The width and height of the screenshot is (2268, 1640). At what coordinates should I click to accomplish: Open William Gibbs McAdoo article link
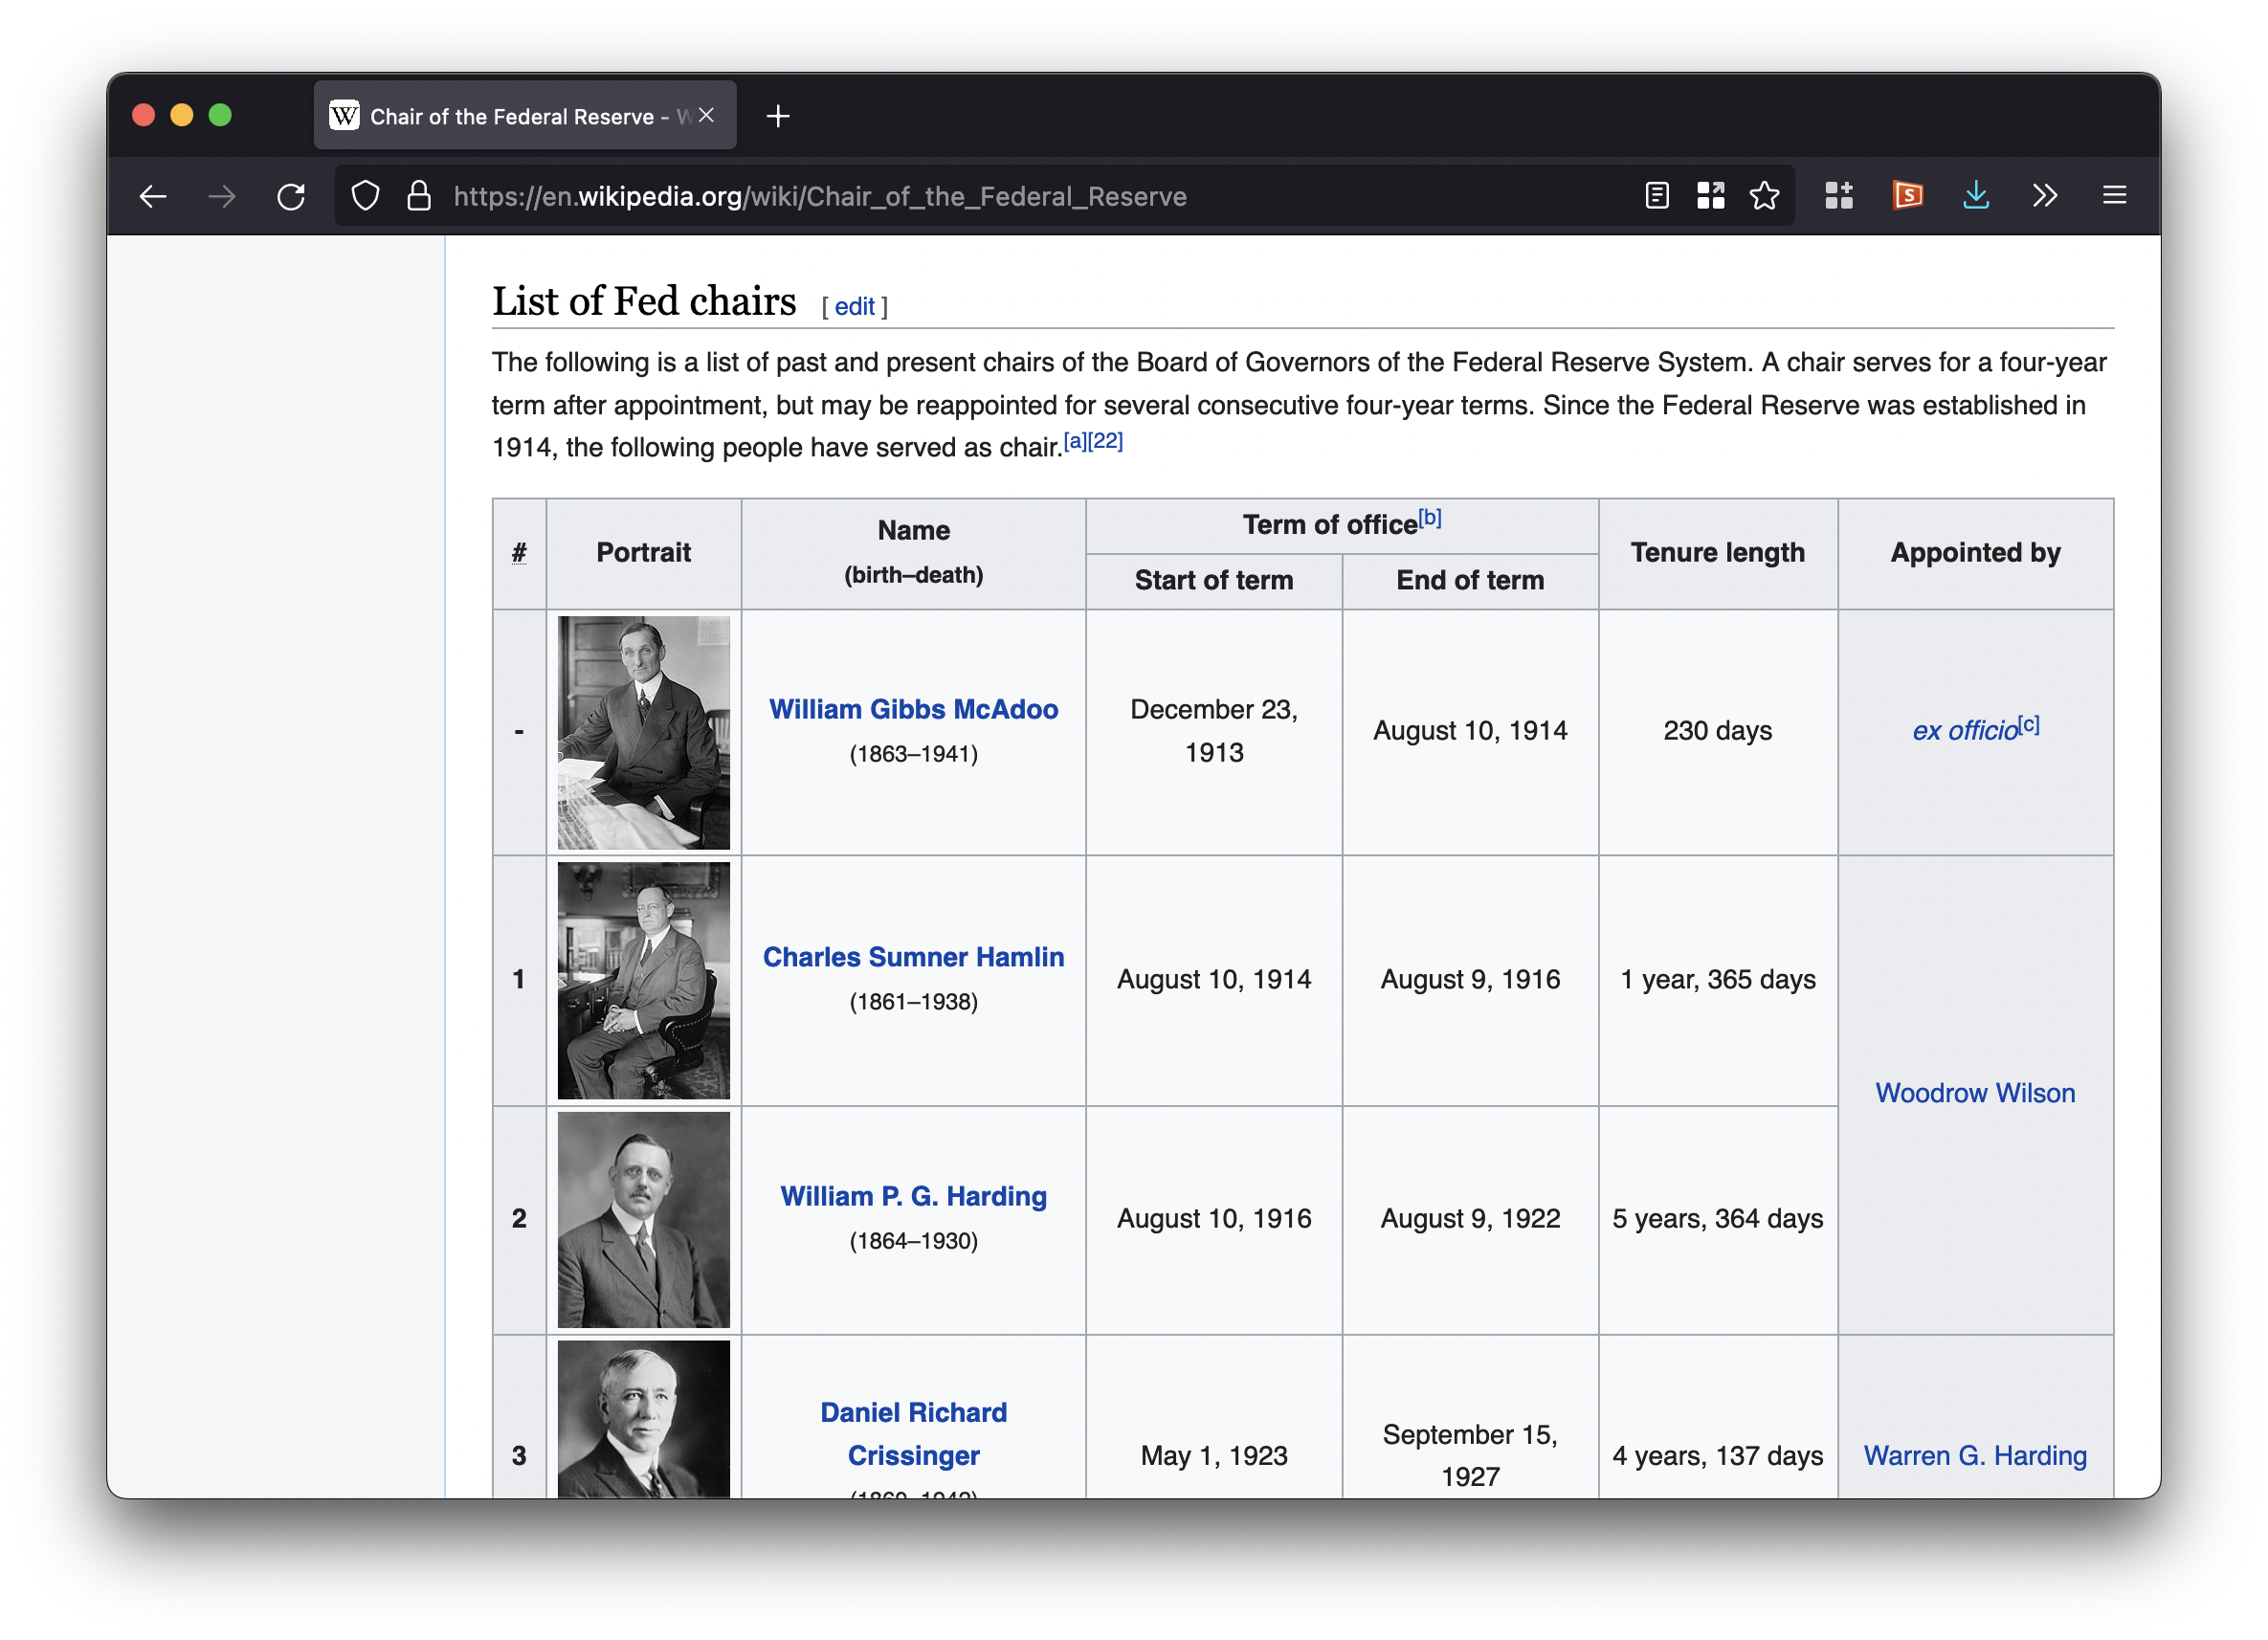click(913, 709)
